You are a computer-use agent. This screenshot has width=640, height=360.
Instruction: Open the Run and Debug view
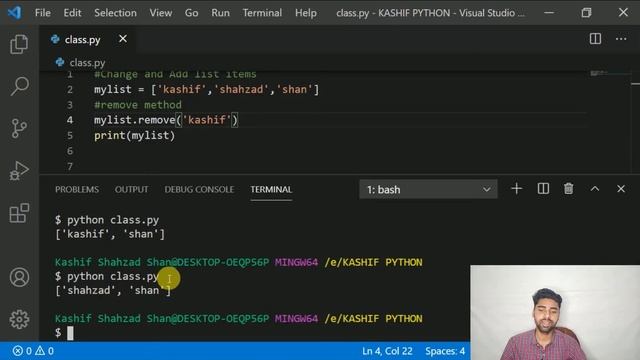(19, 171)
